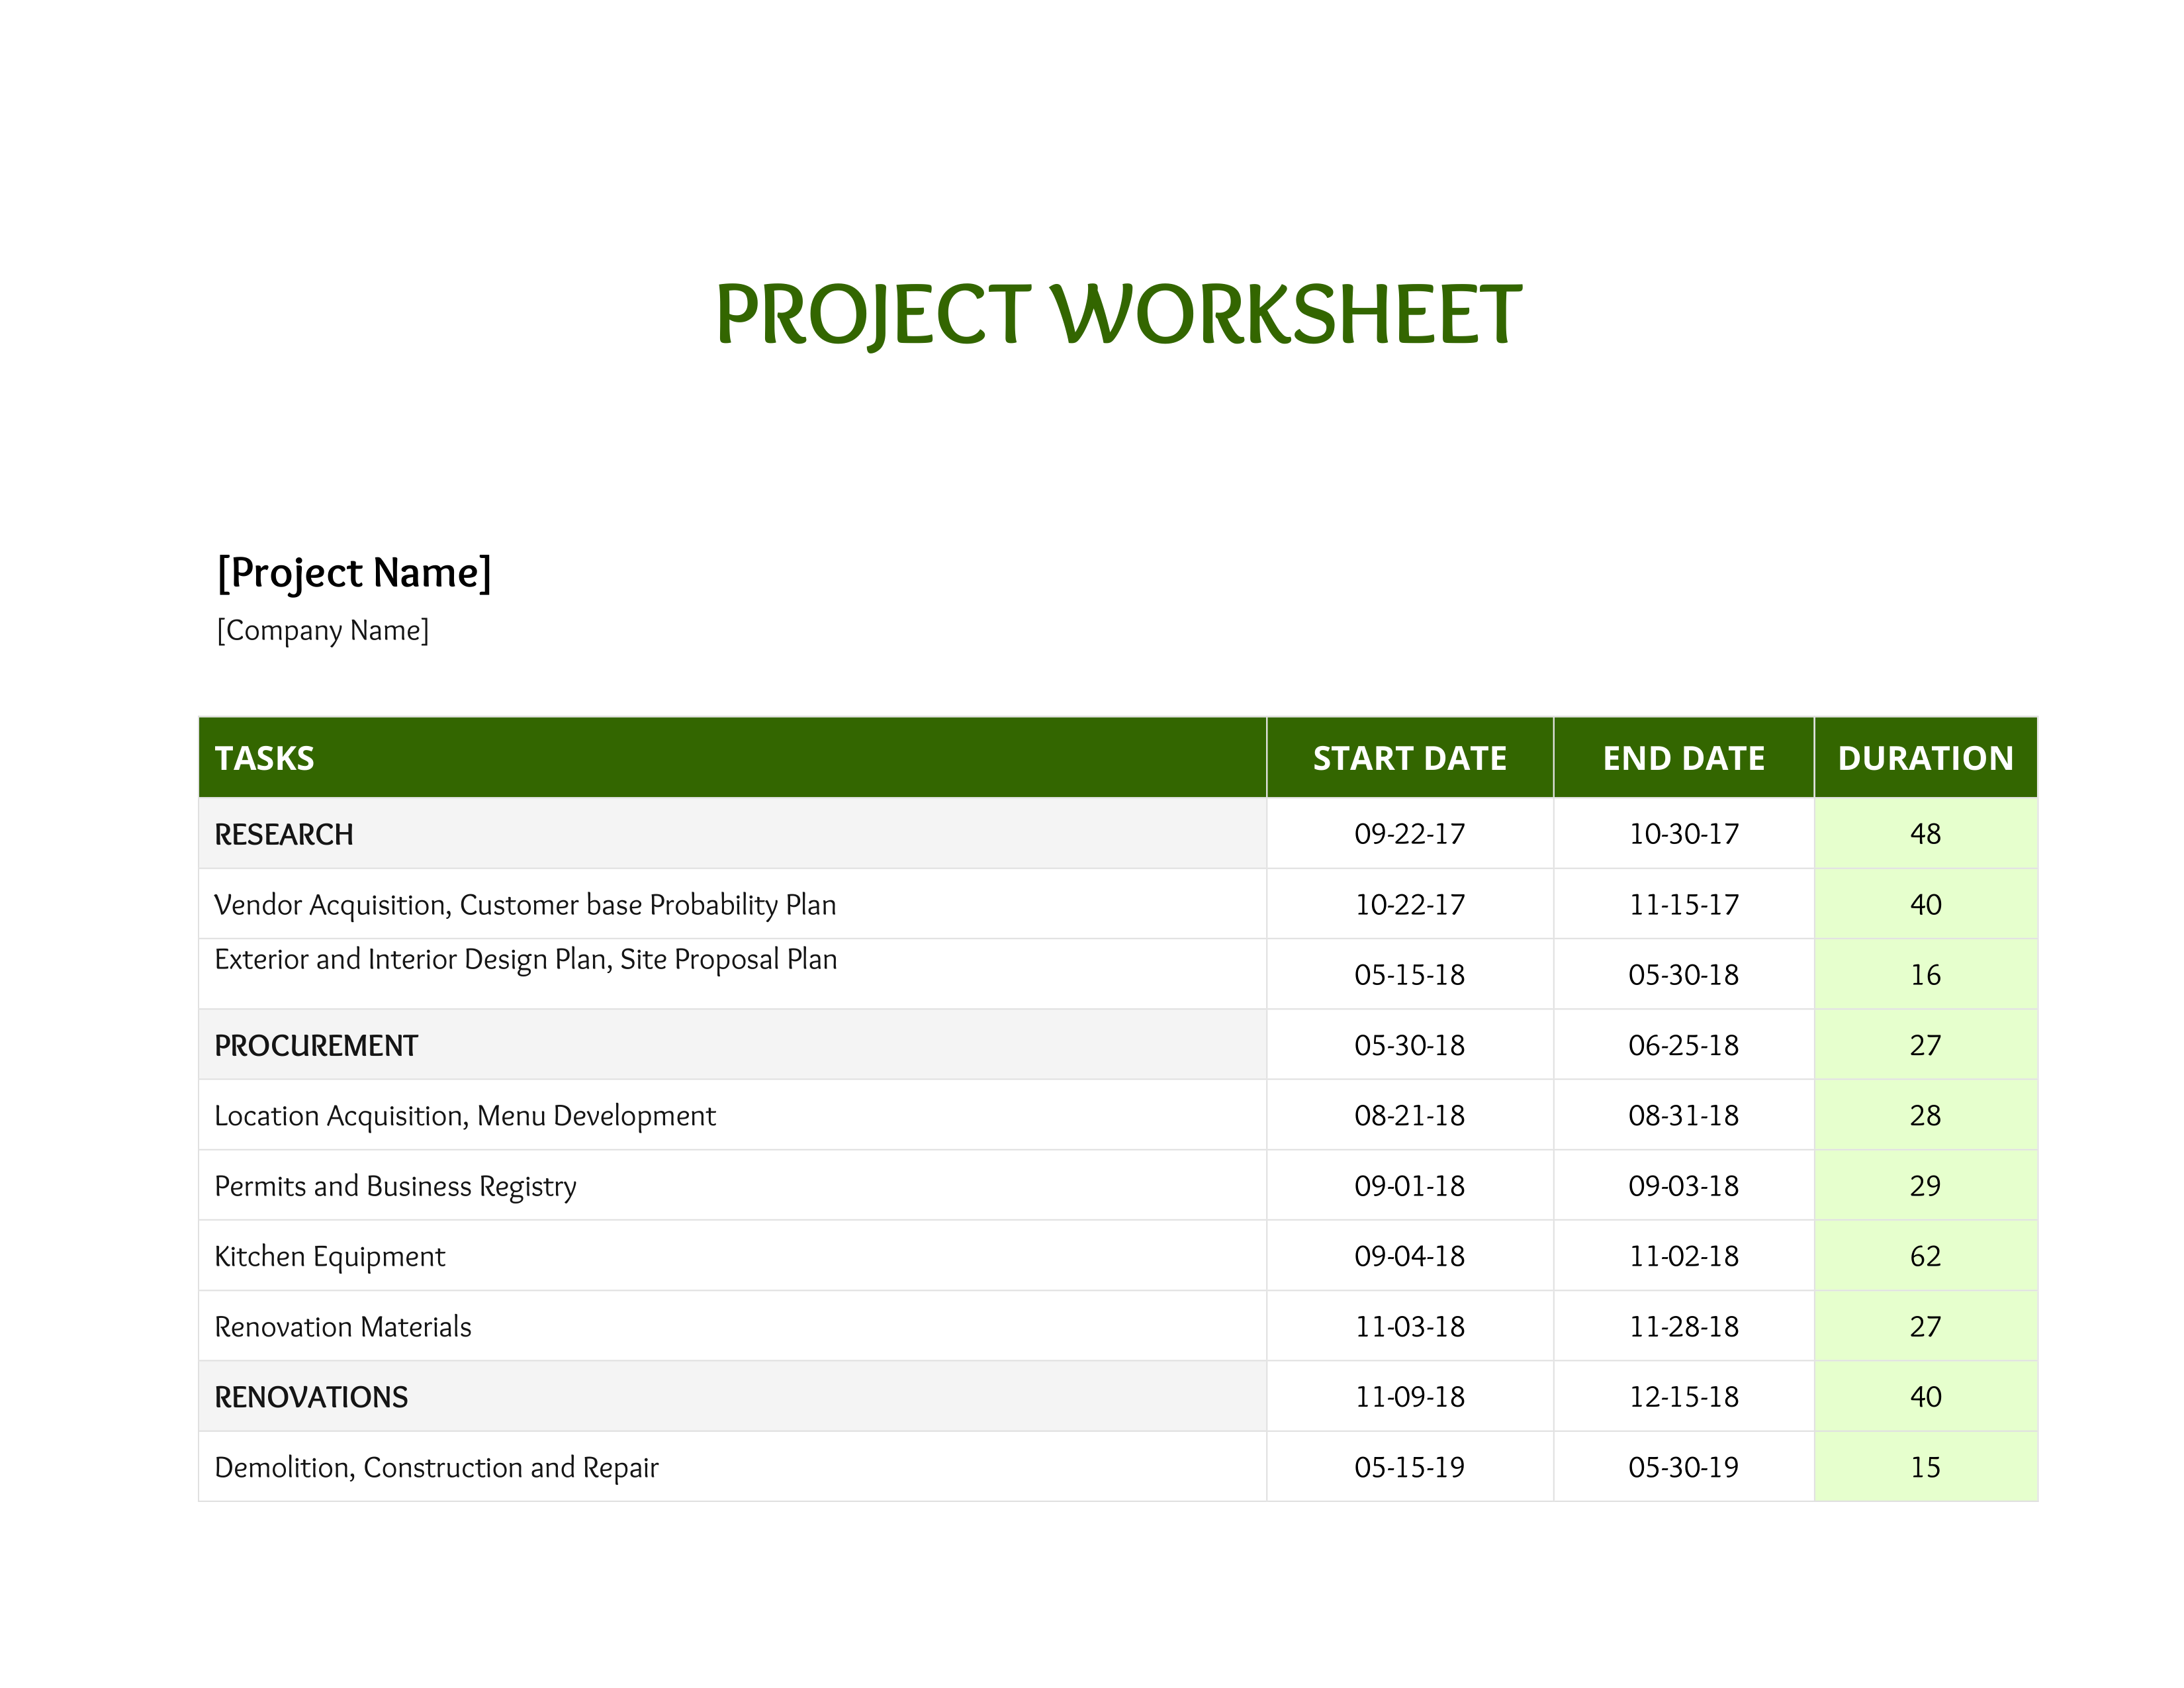Select start date 05-15-19
This screenshot has height=1688, width=2184.
point(1409,1467)
